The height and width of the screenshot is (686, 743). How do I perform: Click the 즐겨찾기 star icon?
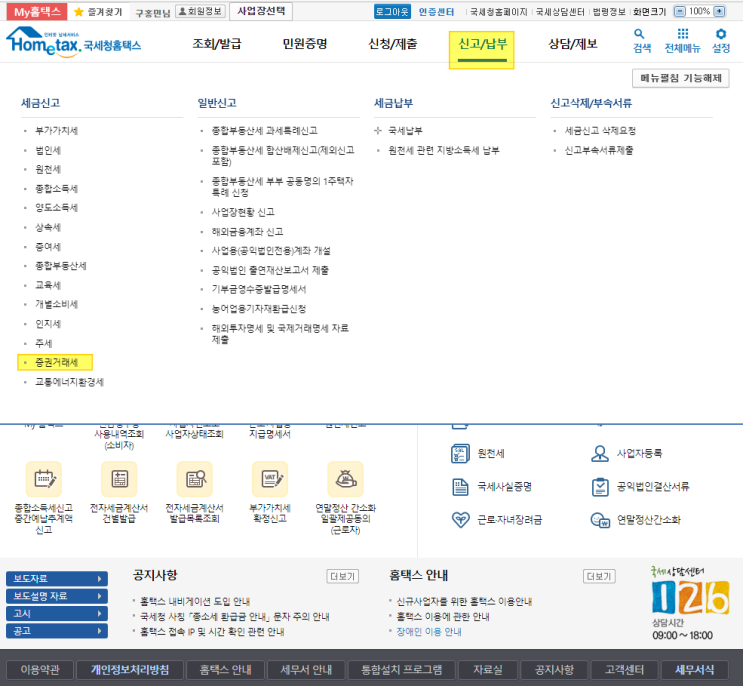tap(79, 12)
